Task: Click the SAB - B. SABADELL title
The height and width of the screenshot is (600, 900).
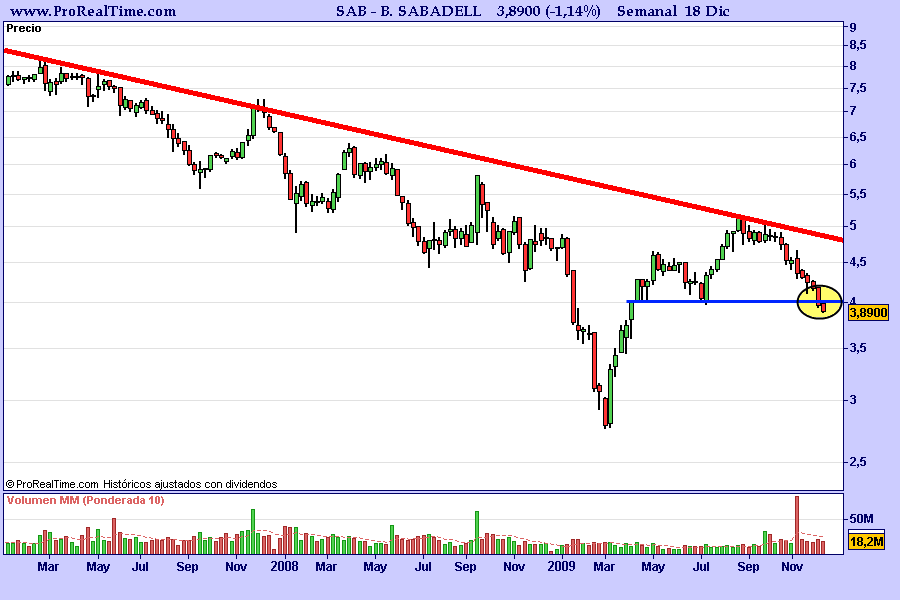Action: [408, 11]
